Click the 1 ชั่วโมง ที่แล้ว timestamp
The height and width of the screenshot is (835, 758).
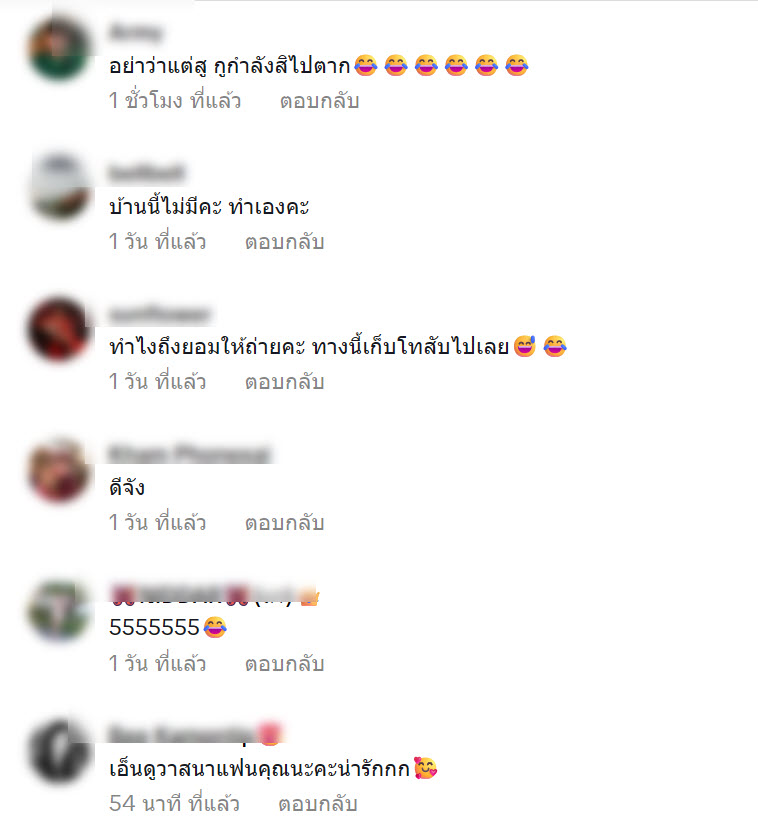tap(175, 101)
